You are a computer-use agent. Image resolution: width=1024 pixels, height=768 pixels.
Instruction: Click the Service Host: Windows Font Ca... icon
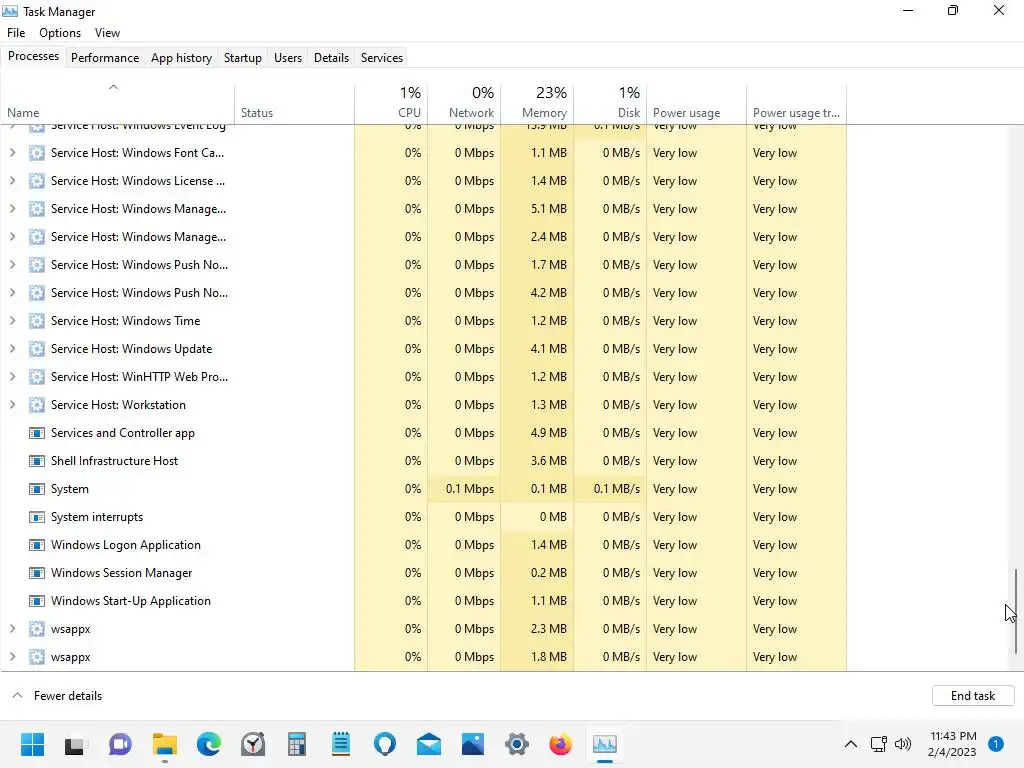click(37, 153)
